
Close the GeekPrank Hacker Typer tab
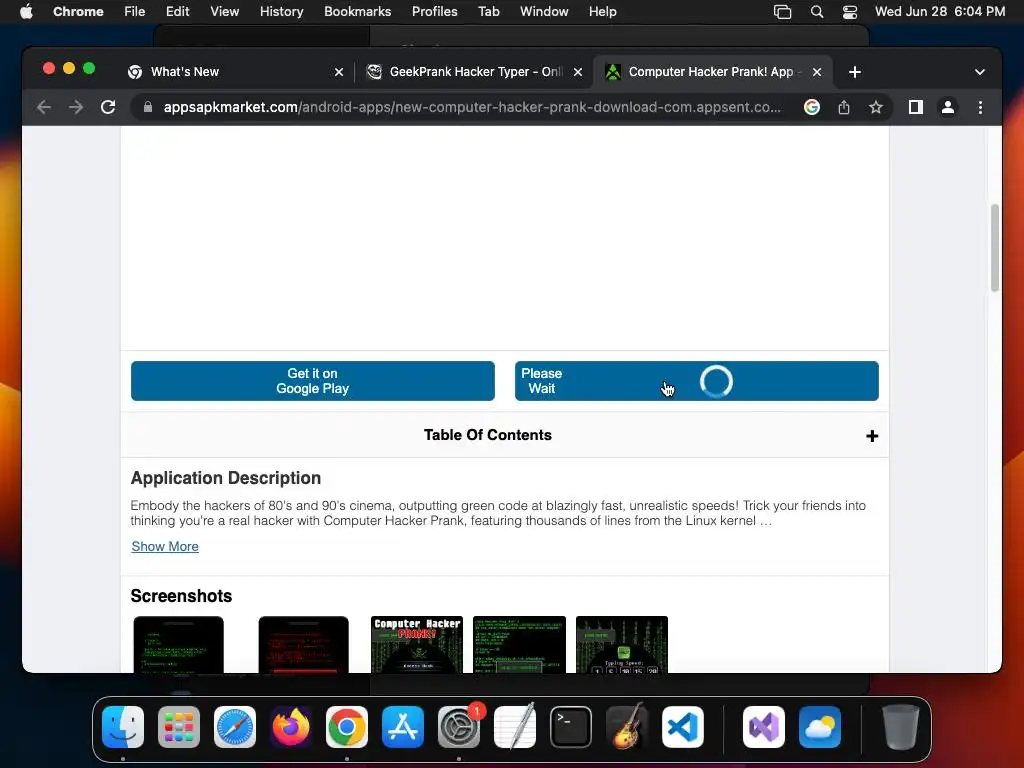(578, 72)
